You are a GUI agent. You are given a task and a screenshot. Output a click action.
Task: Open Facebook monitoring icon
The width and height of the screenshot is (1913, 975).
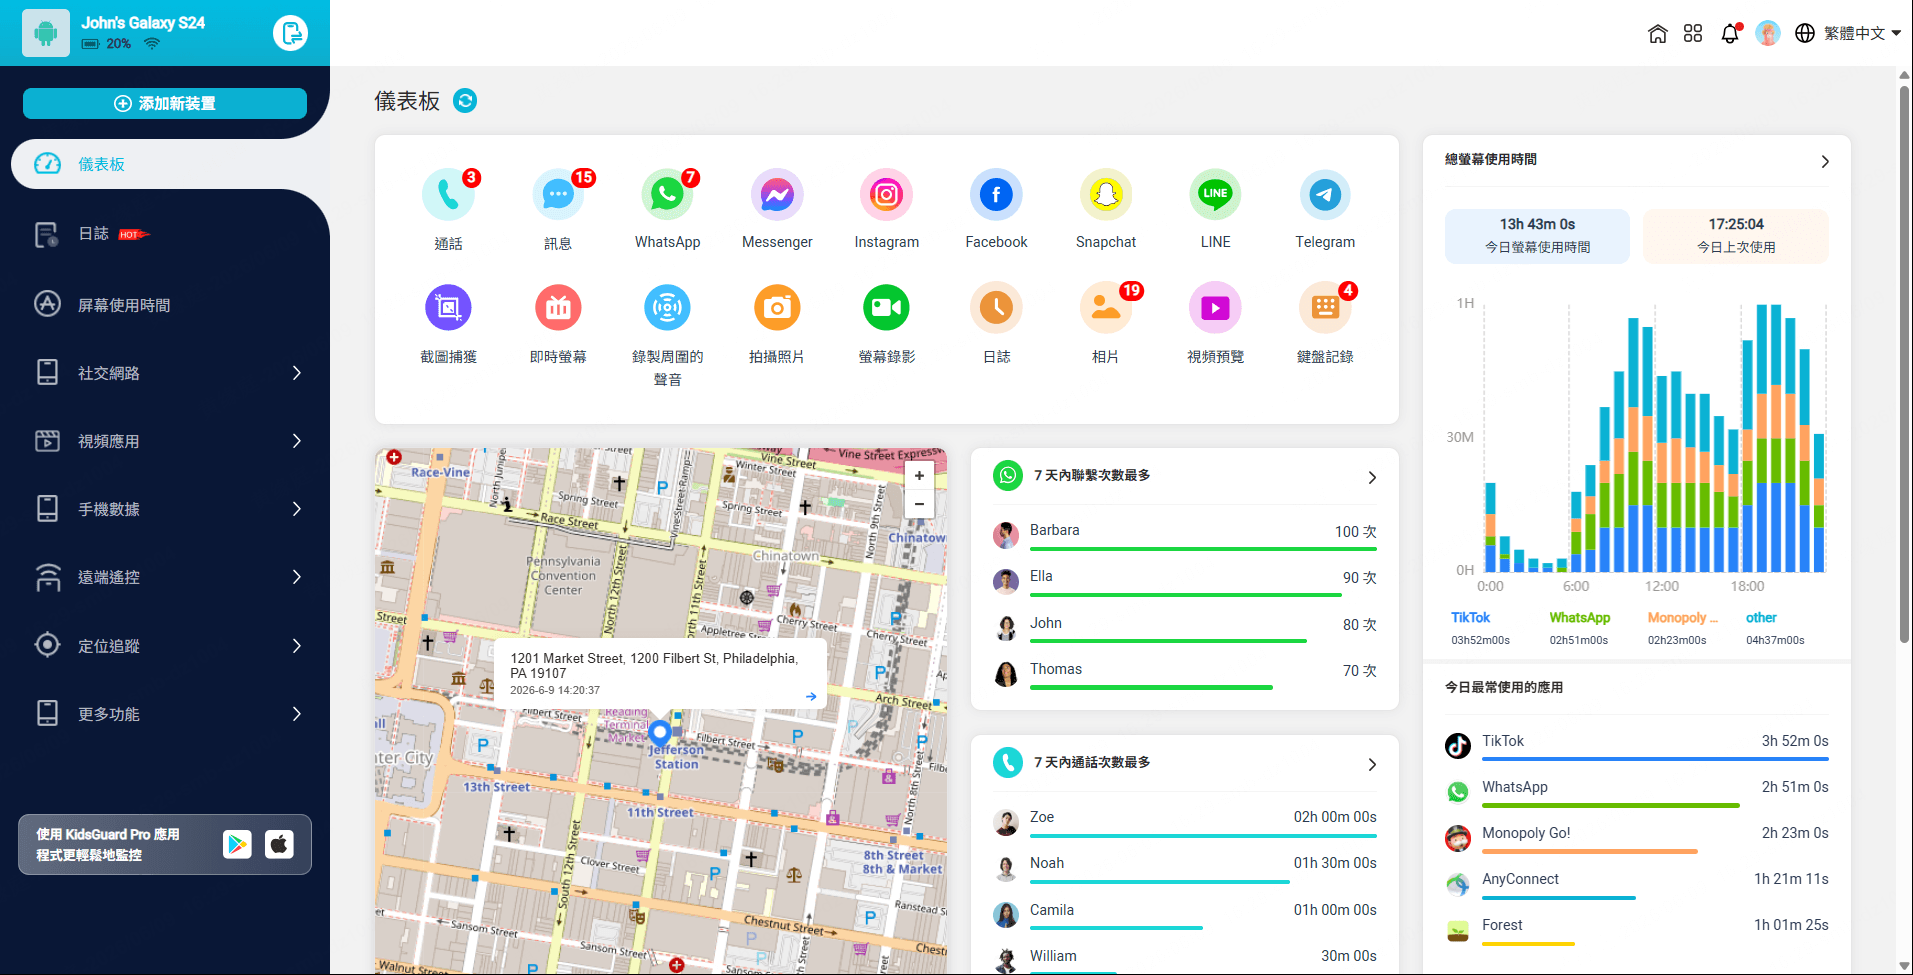[996, 195]
